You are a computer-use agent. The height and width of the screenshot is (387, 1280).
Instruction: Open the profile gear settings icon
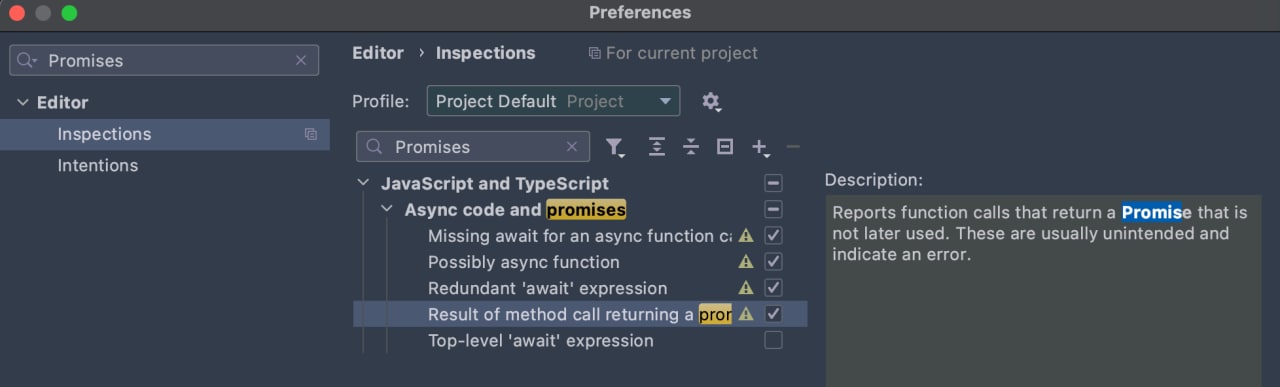coord(711,102)
